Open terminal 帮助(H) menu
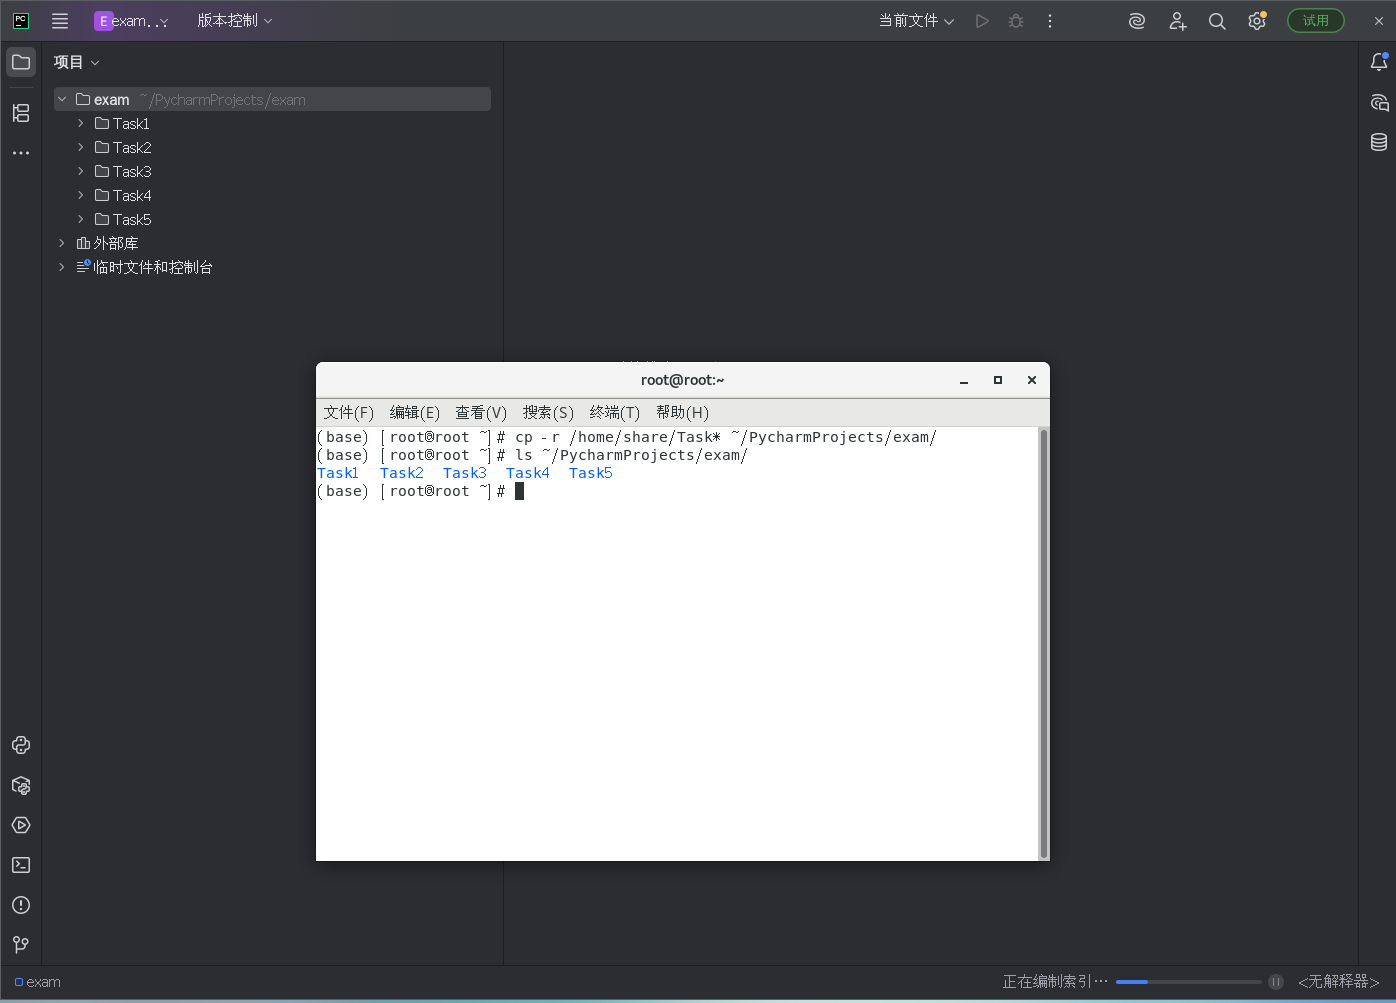 682,413
